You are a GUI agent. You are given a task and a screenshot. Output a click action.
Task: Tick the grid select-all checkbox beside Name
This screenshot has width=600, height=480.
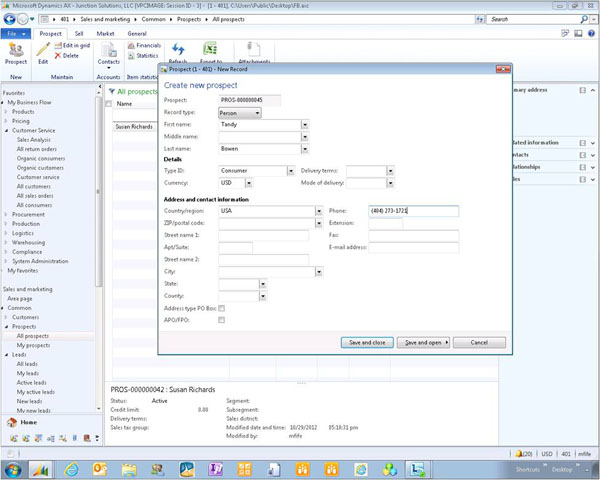108,103
